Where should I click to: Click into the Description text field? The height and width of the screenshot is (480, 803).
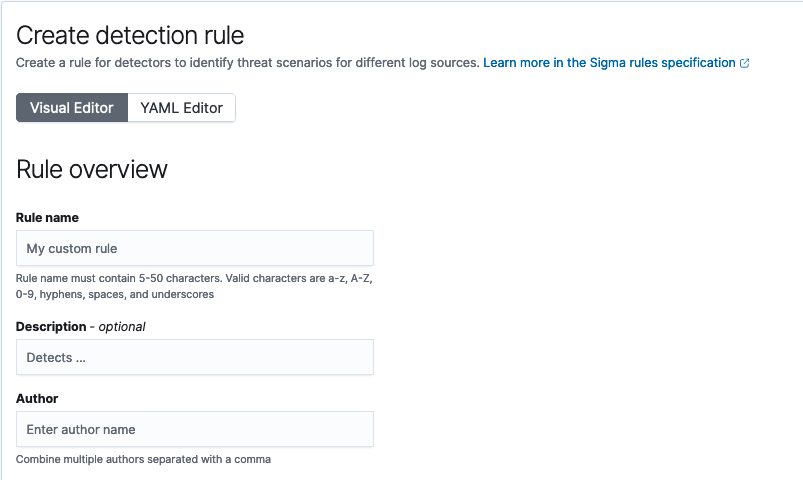coord(195,357)
